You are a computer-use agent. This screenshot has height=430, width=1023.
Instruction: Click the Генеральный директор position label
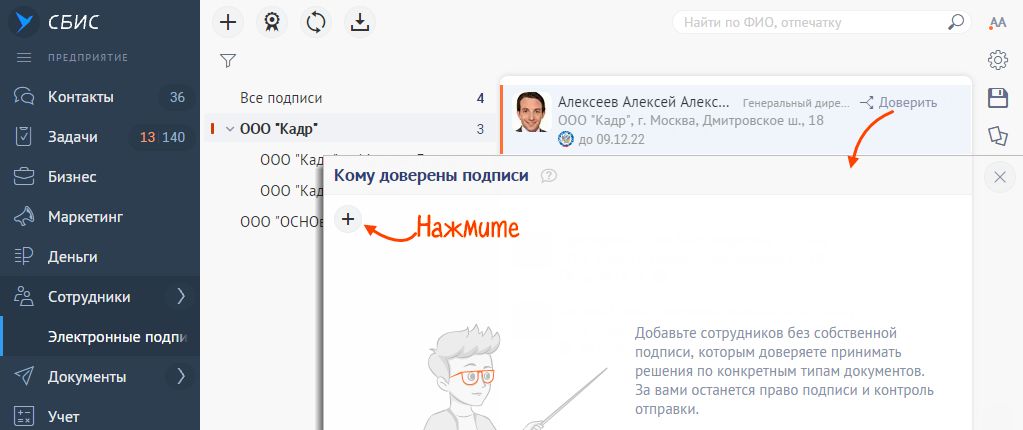797,103
